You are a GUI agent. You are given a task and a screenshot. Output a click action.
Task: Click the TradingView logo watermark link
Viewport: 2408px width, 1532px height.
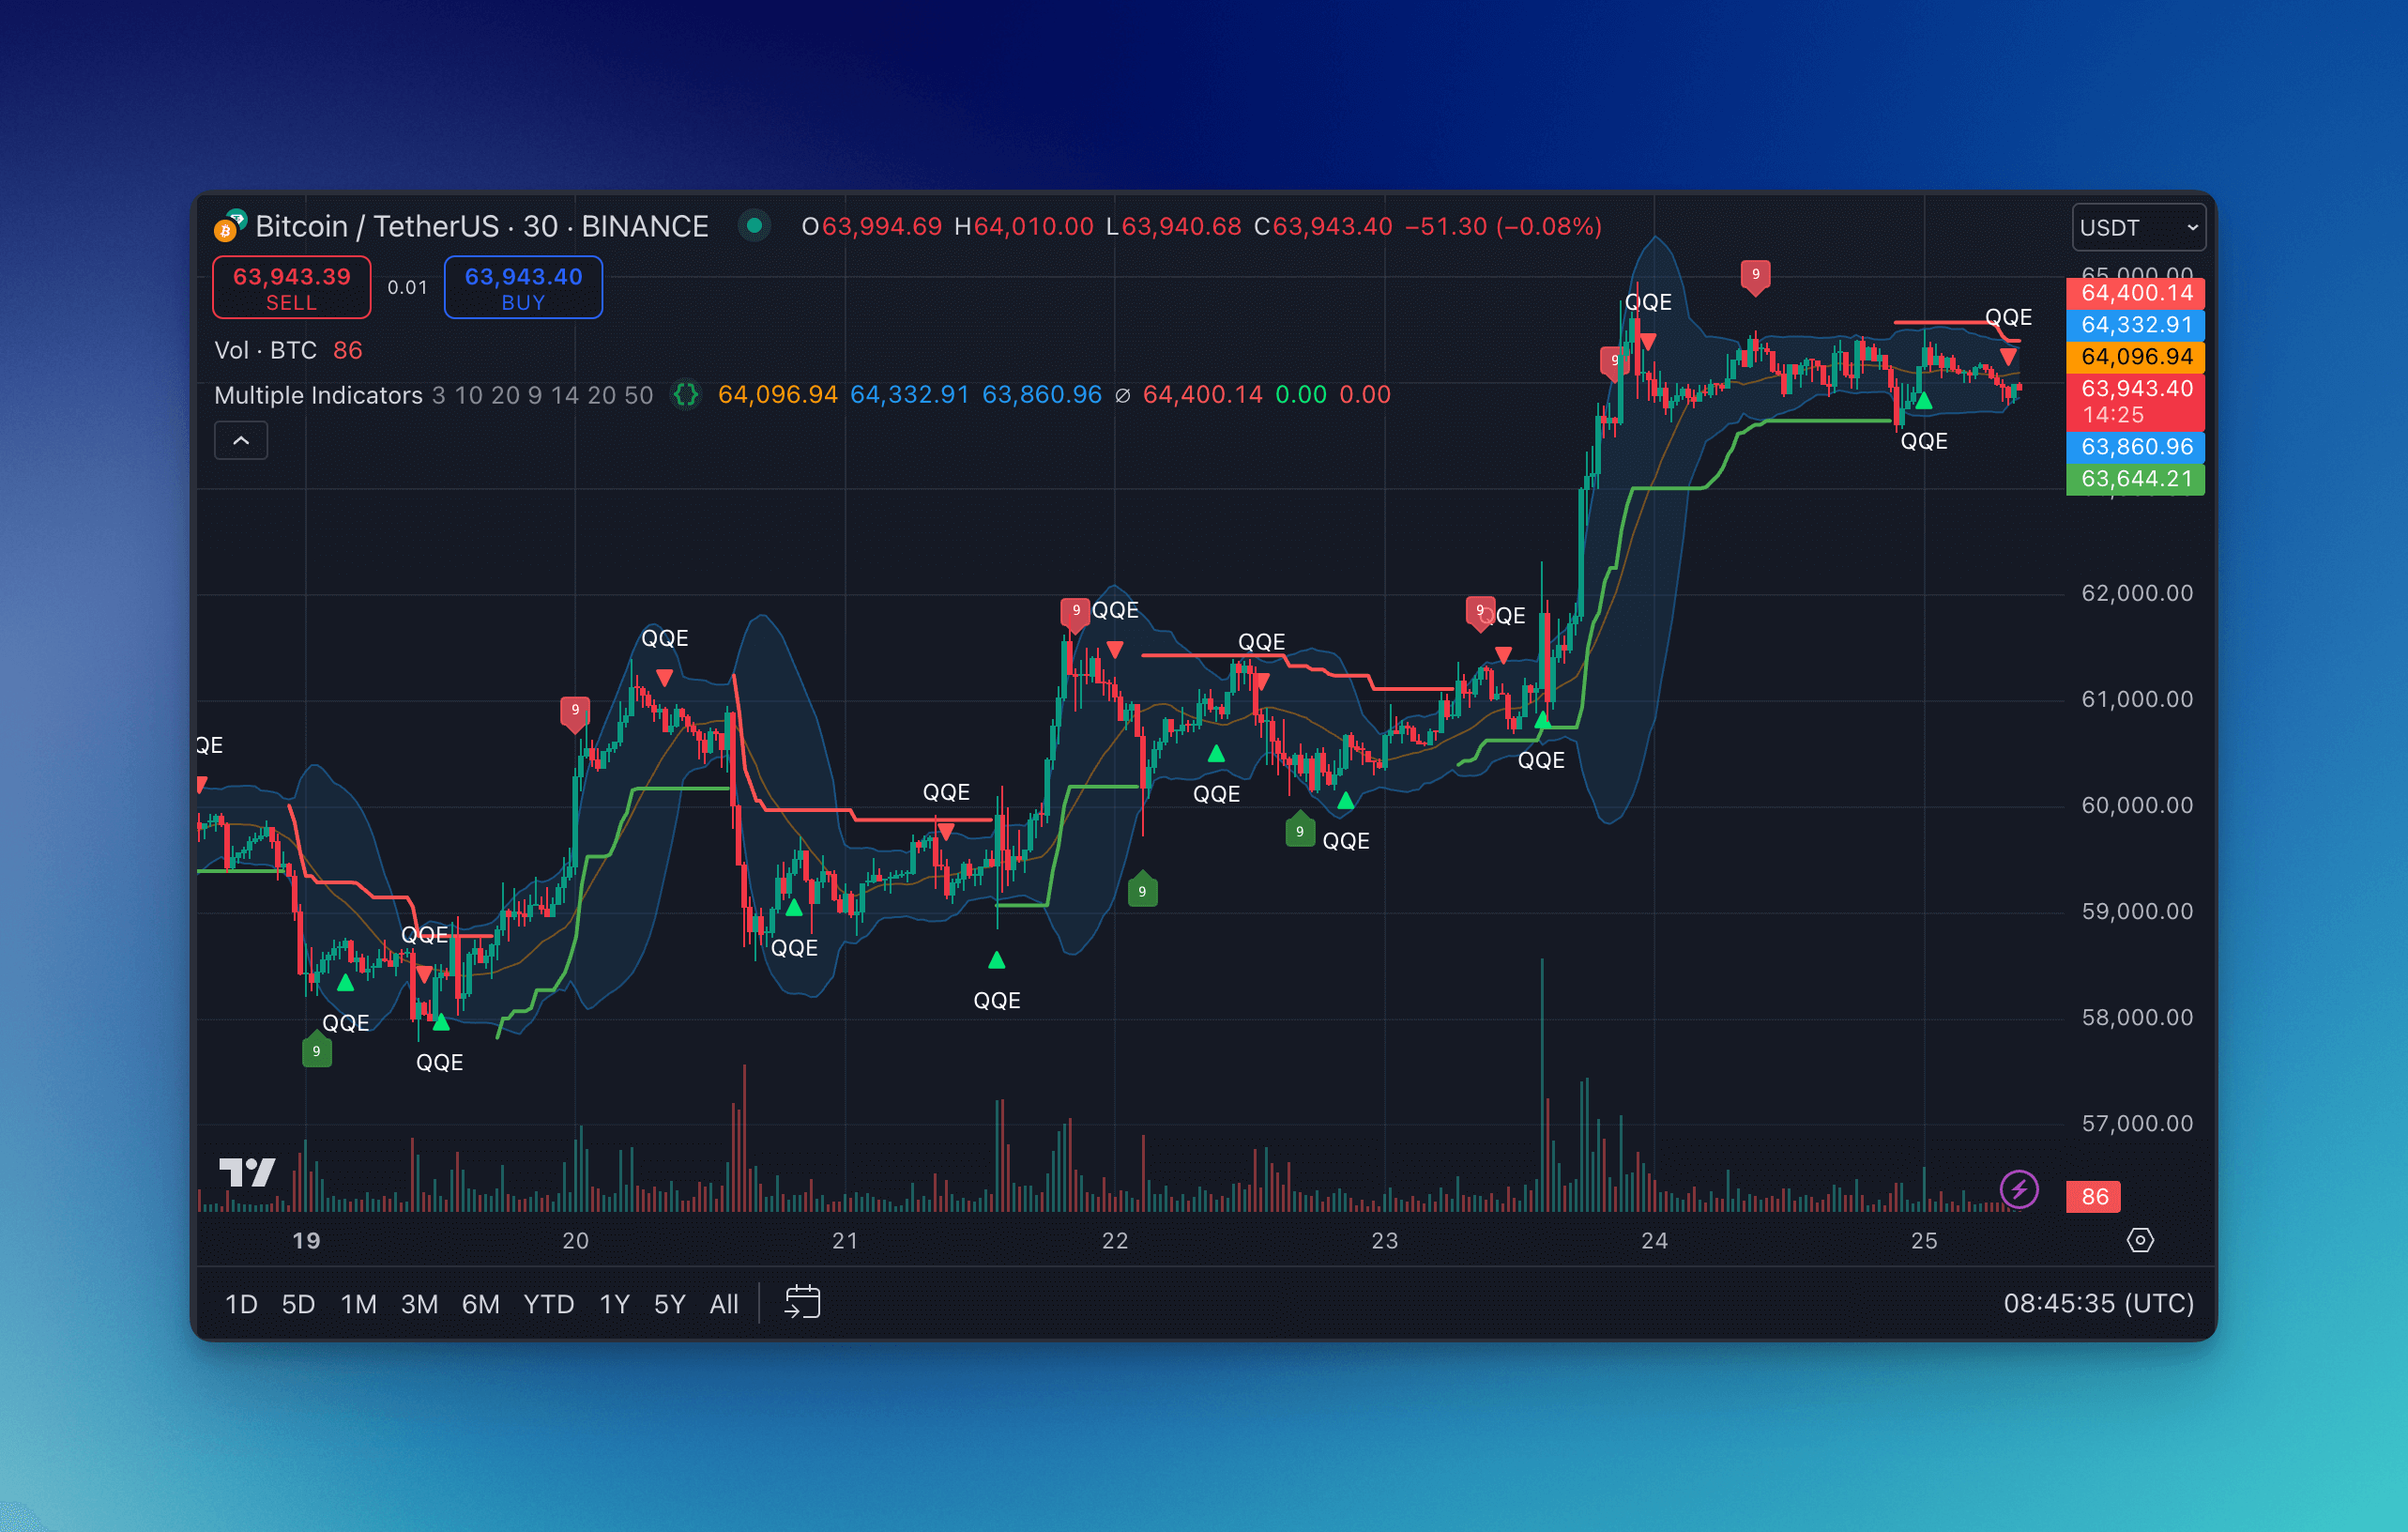[x=247, y=1172]
